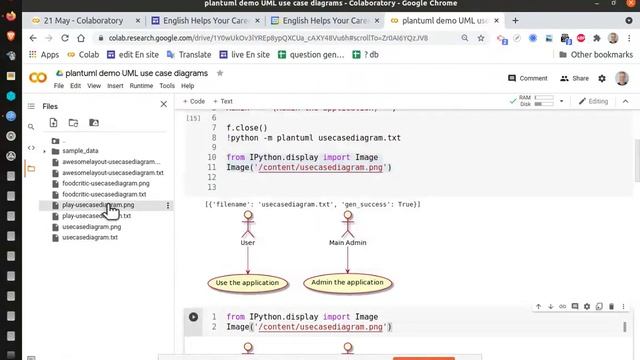Select foodcritic-usecasediagram.png file
This screenshot has height=360, width=640.
pyautogui.click(x=106, y=184)
